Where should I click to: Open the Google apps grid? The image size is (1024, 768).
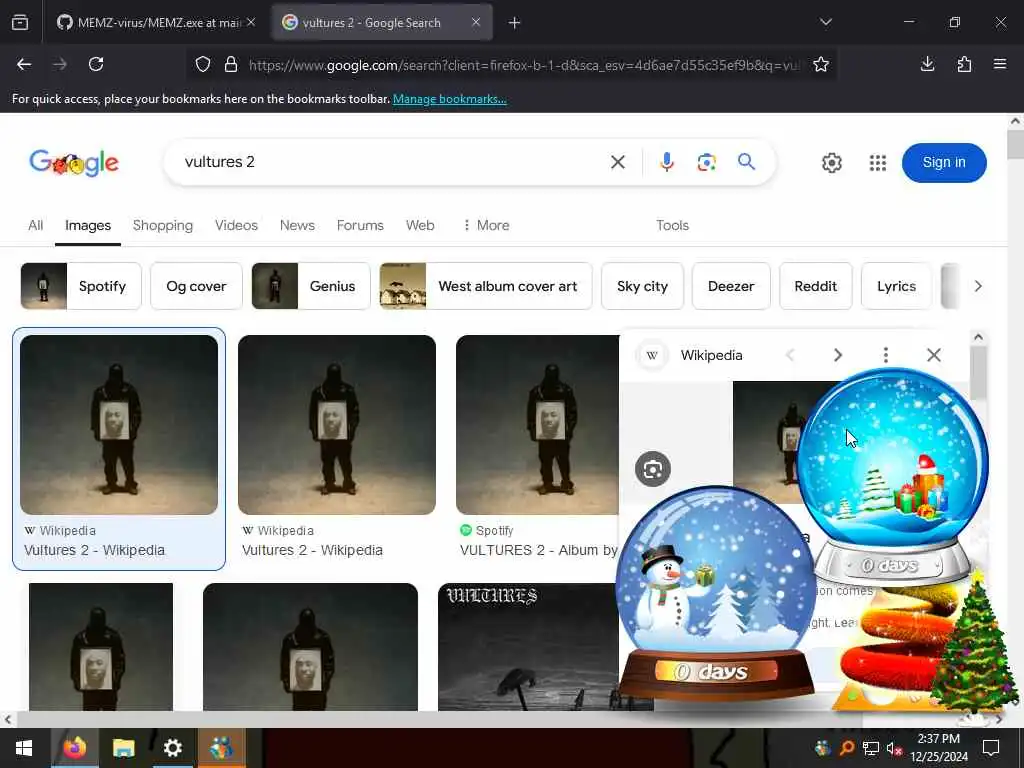click(878, 163)
